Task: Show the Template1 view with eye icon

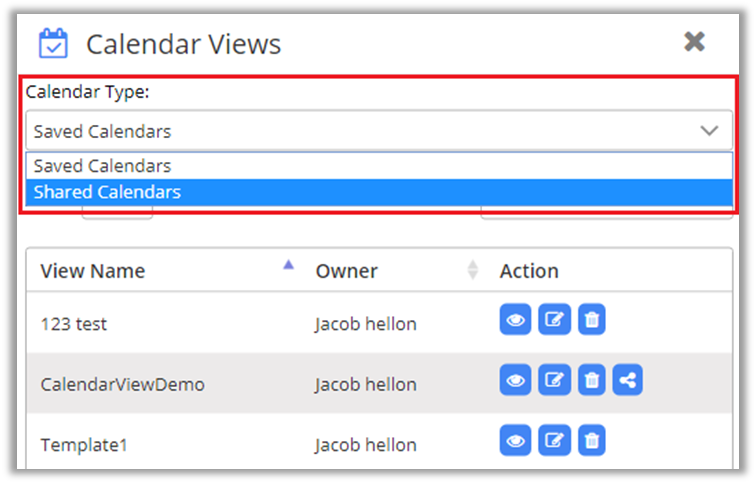Action: [x=515, y=440]
